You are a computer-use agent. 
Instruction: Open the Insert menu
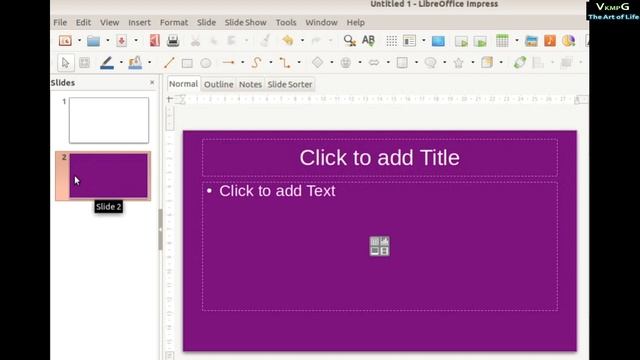coord(139,22)
